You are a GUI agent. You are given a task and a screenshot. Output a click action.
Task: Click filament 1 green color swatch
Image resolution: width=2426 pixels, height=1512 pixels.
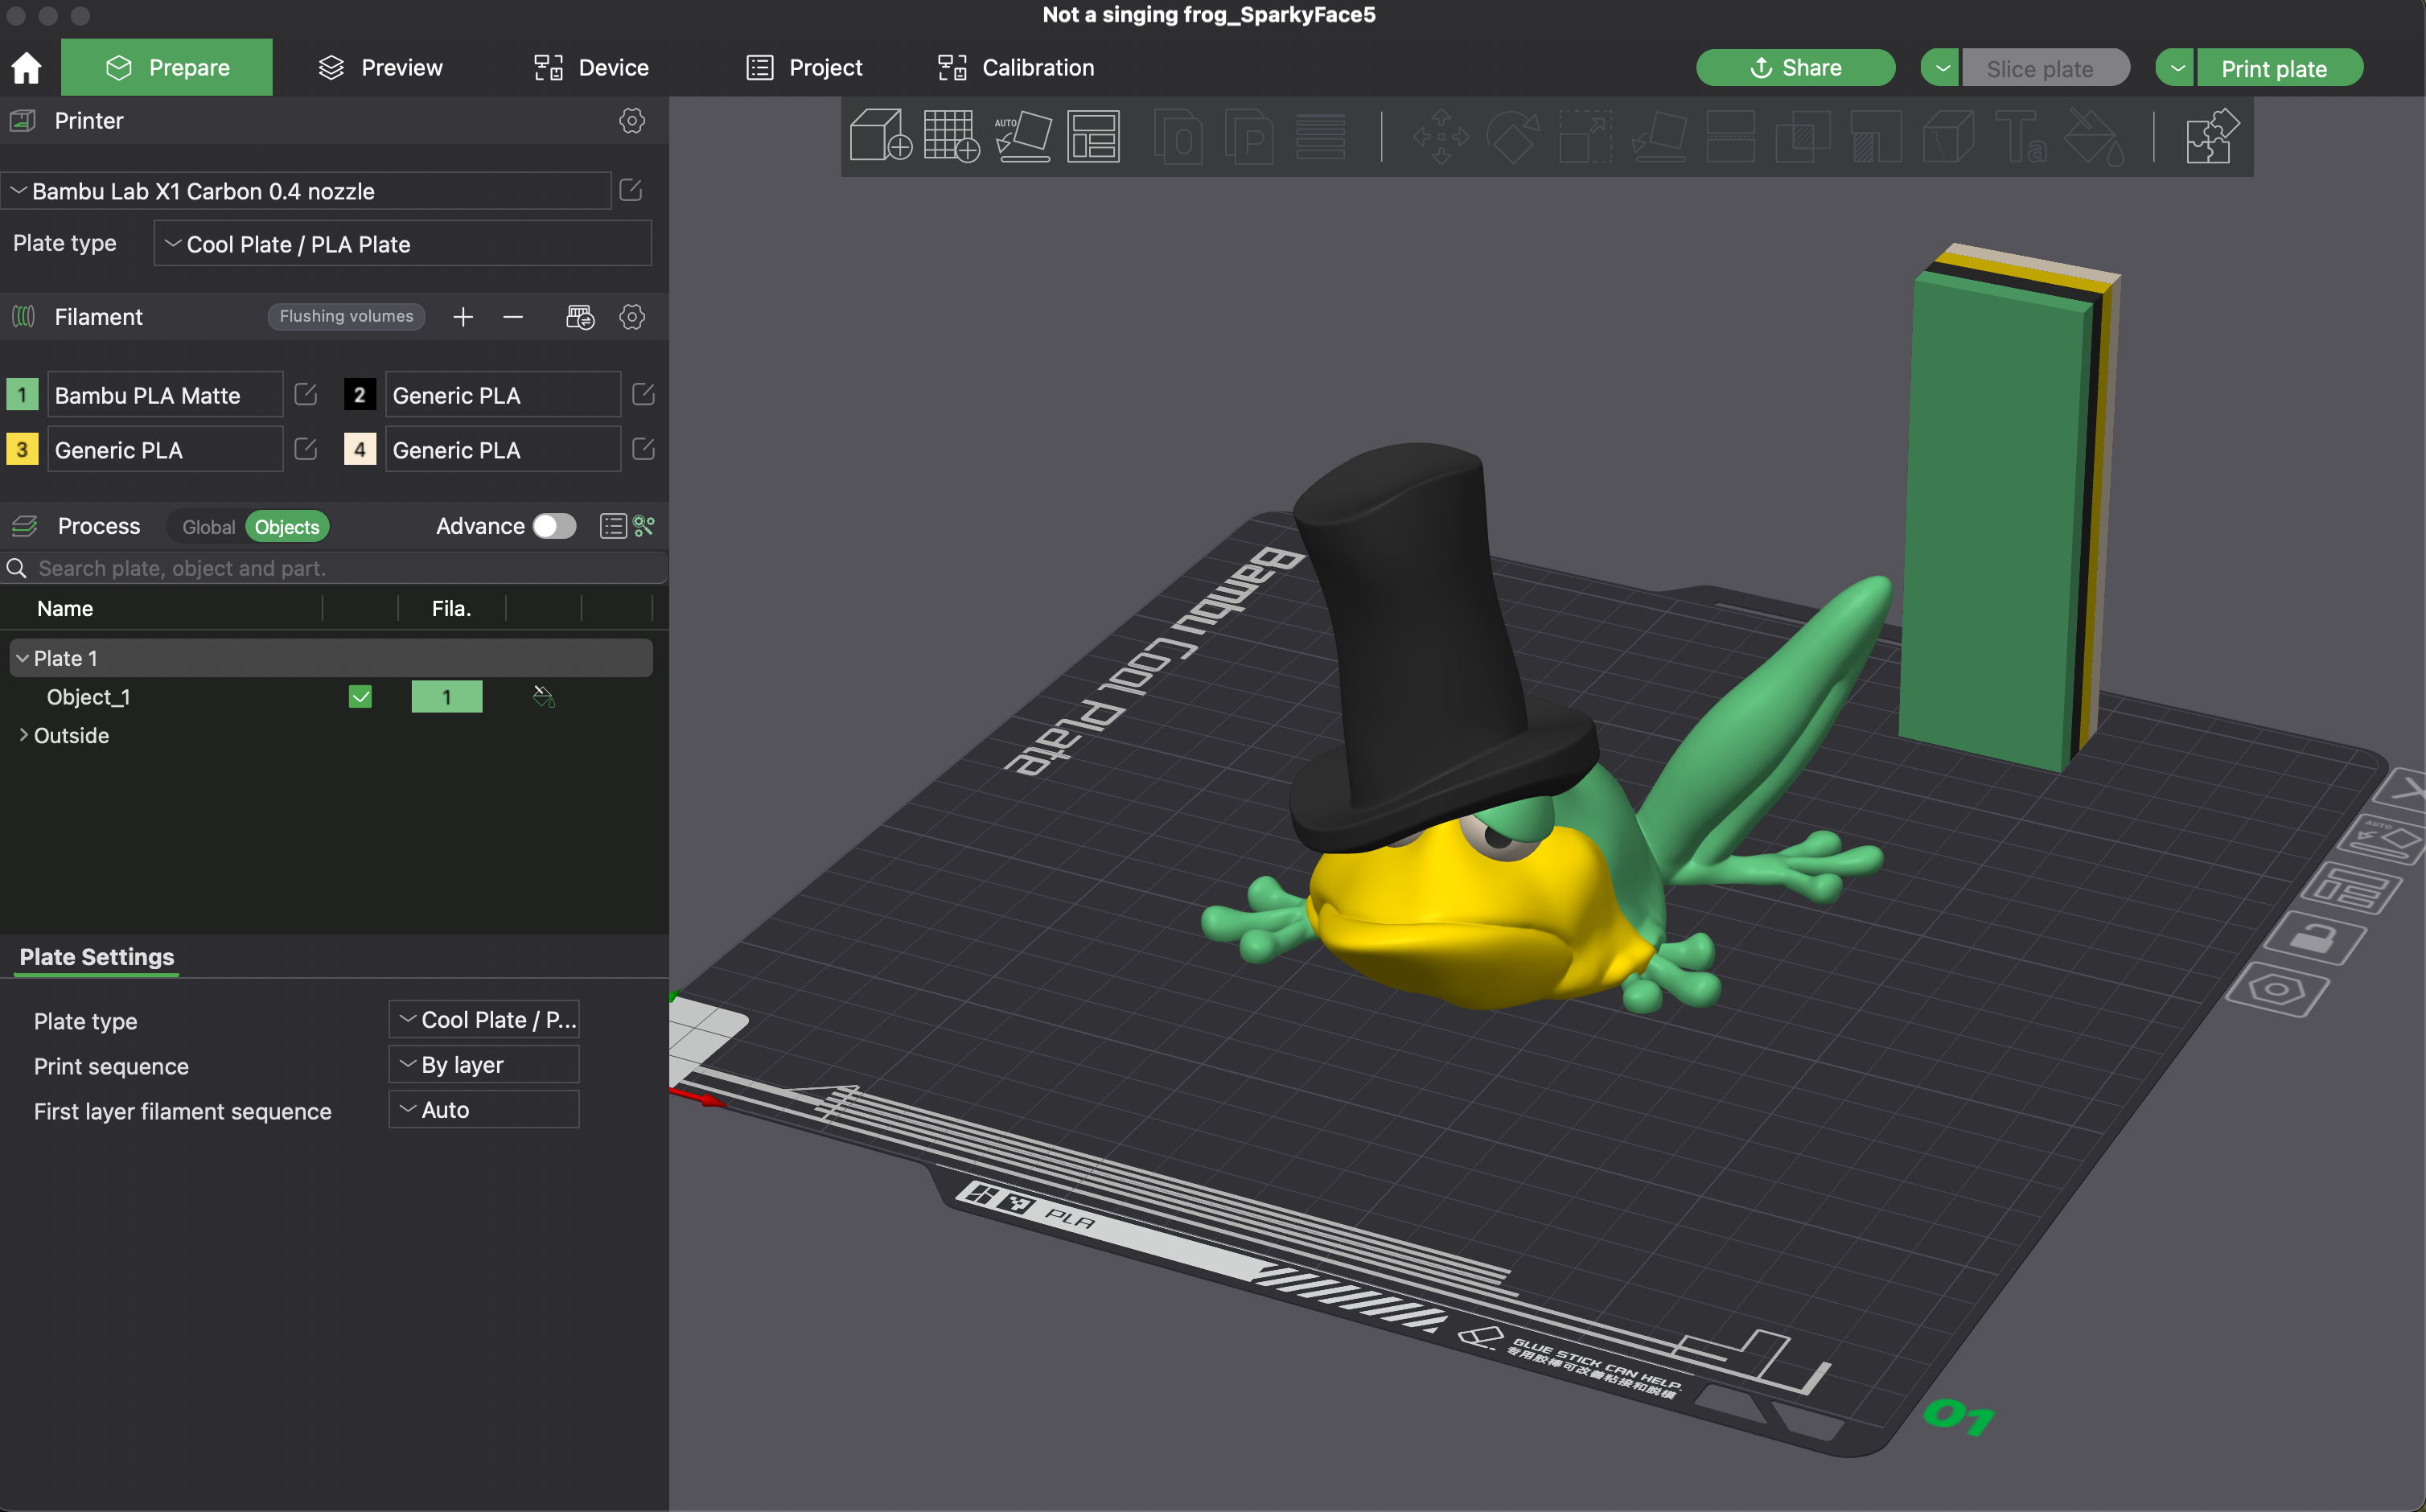point(22,394)
